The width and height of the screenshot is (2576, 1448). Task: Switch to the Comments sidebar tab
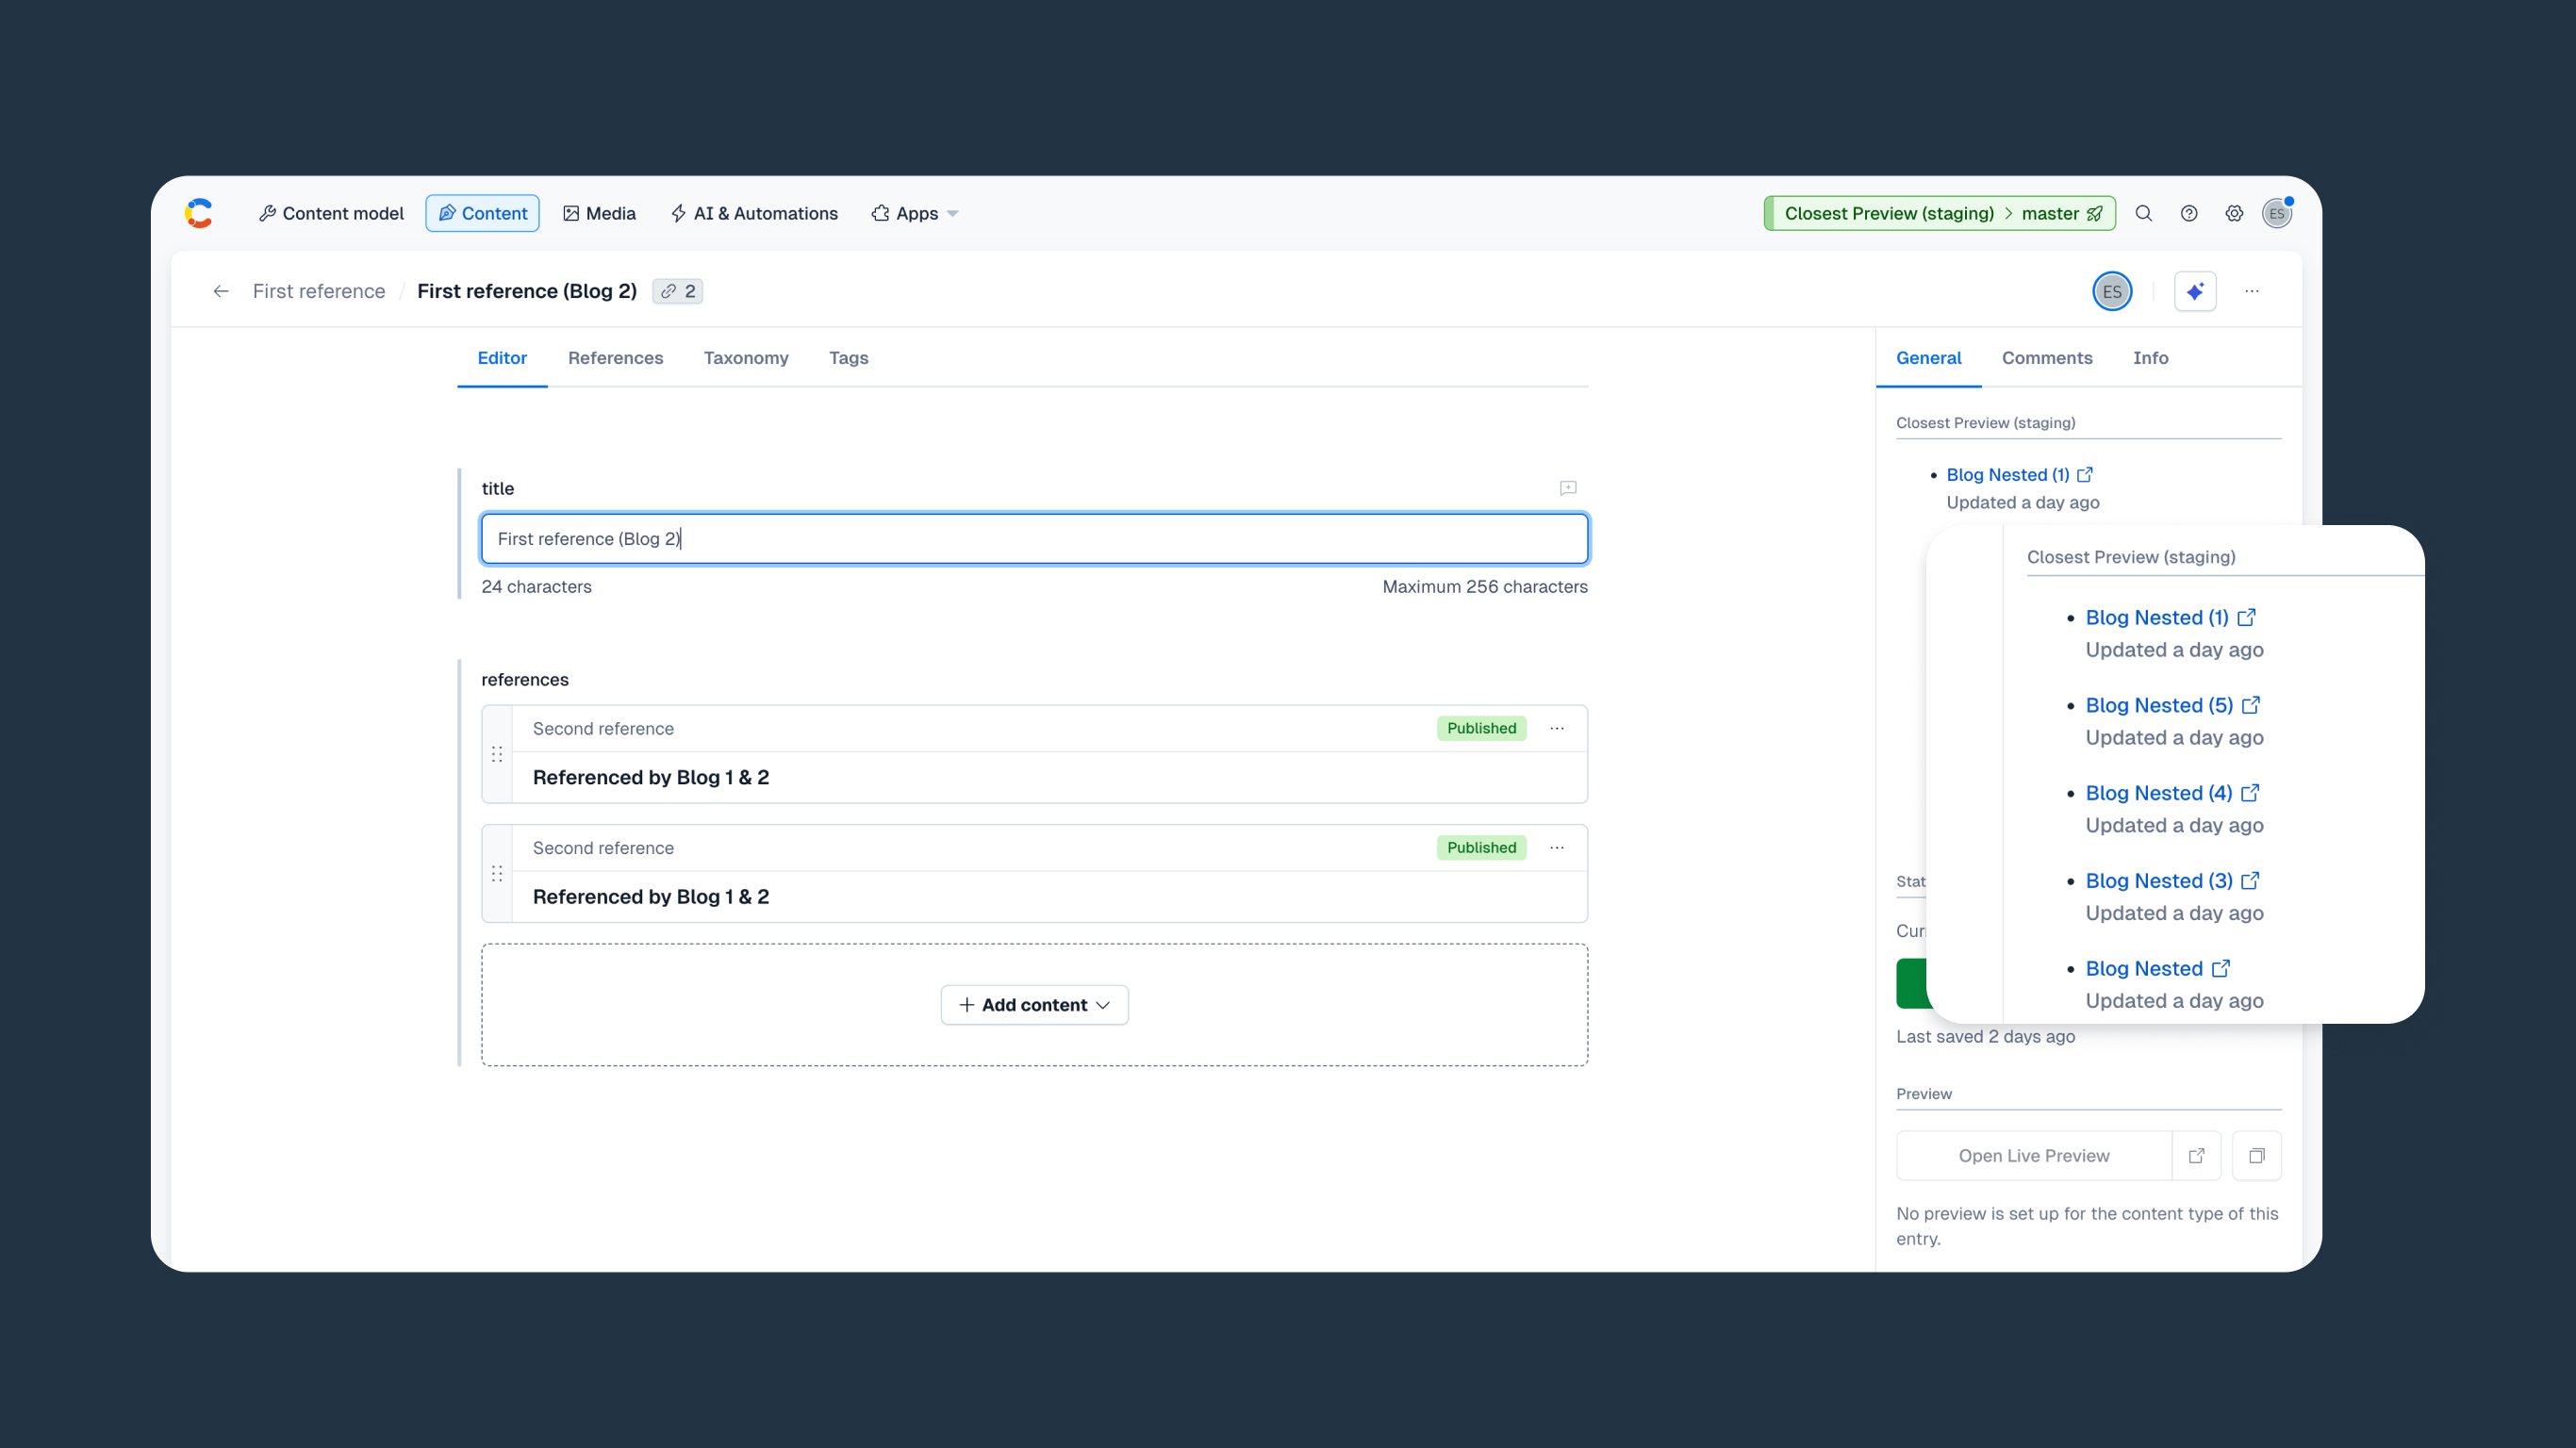2046,358
